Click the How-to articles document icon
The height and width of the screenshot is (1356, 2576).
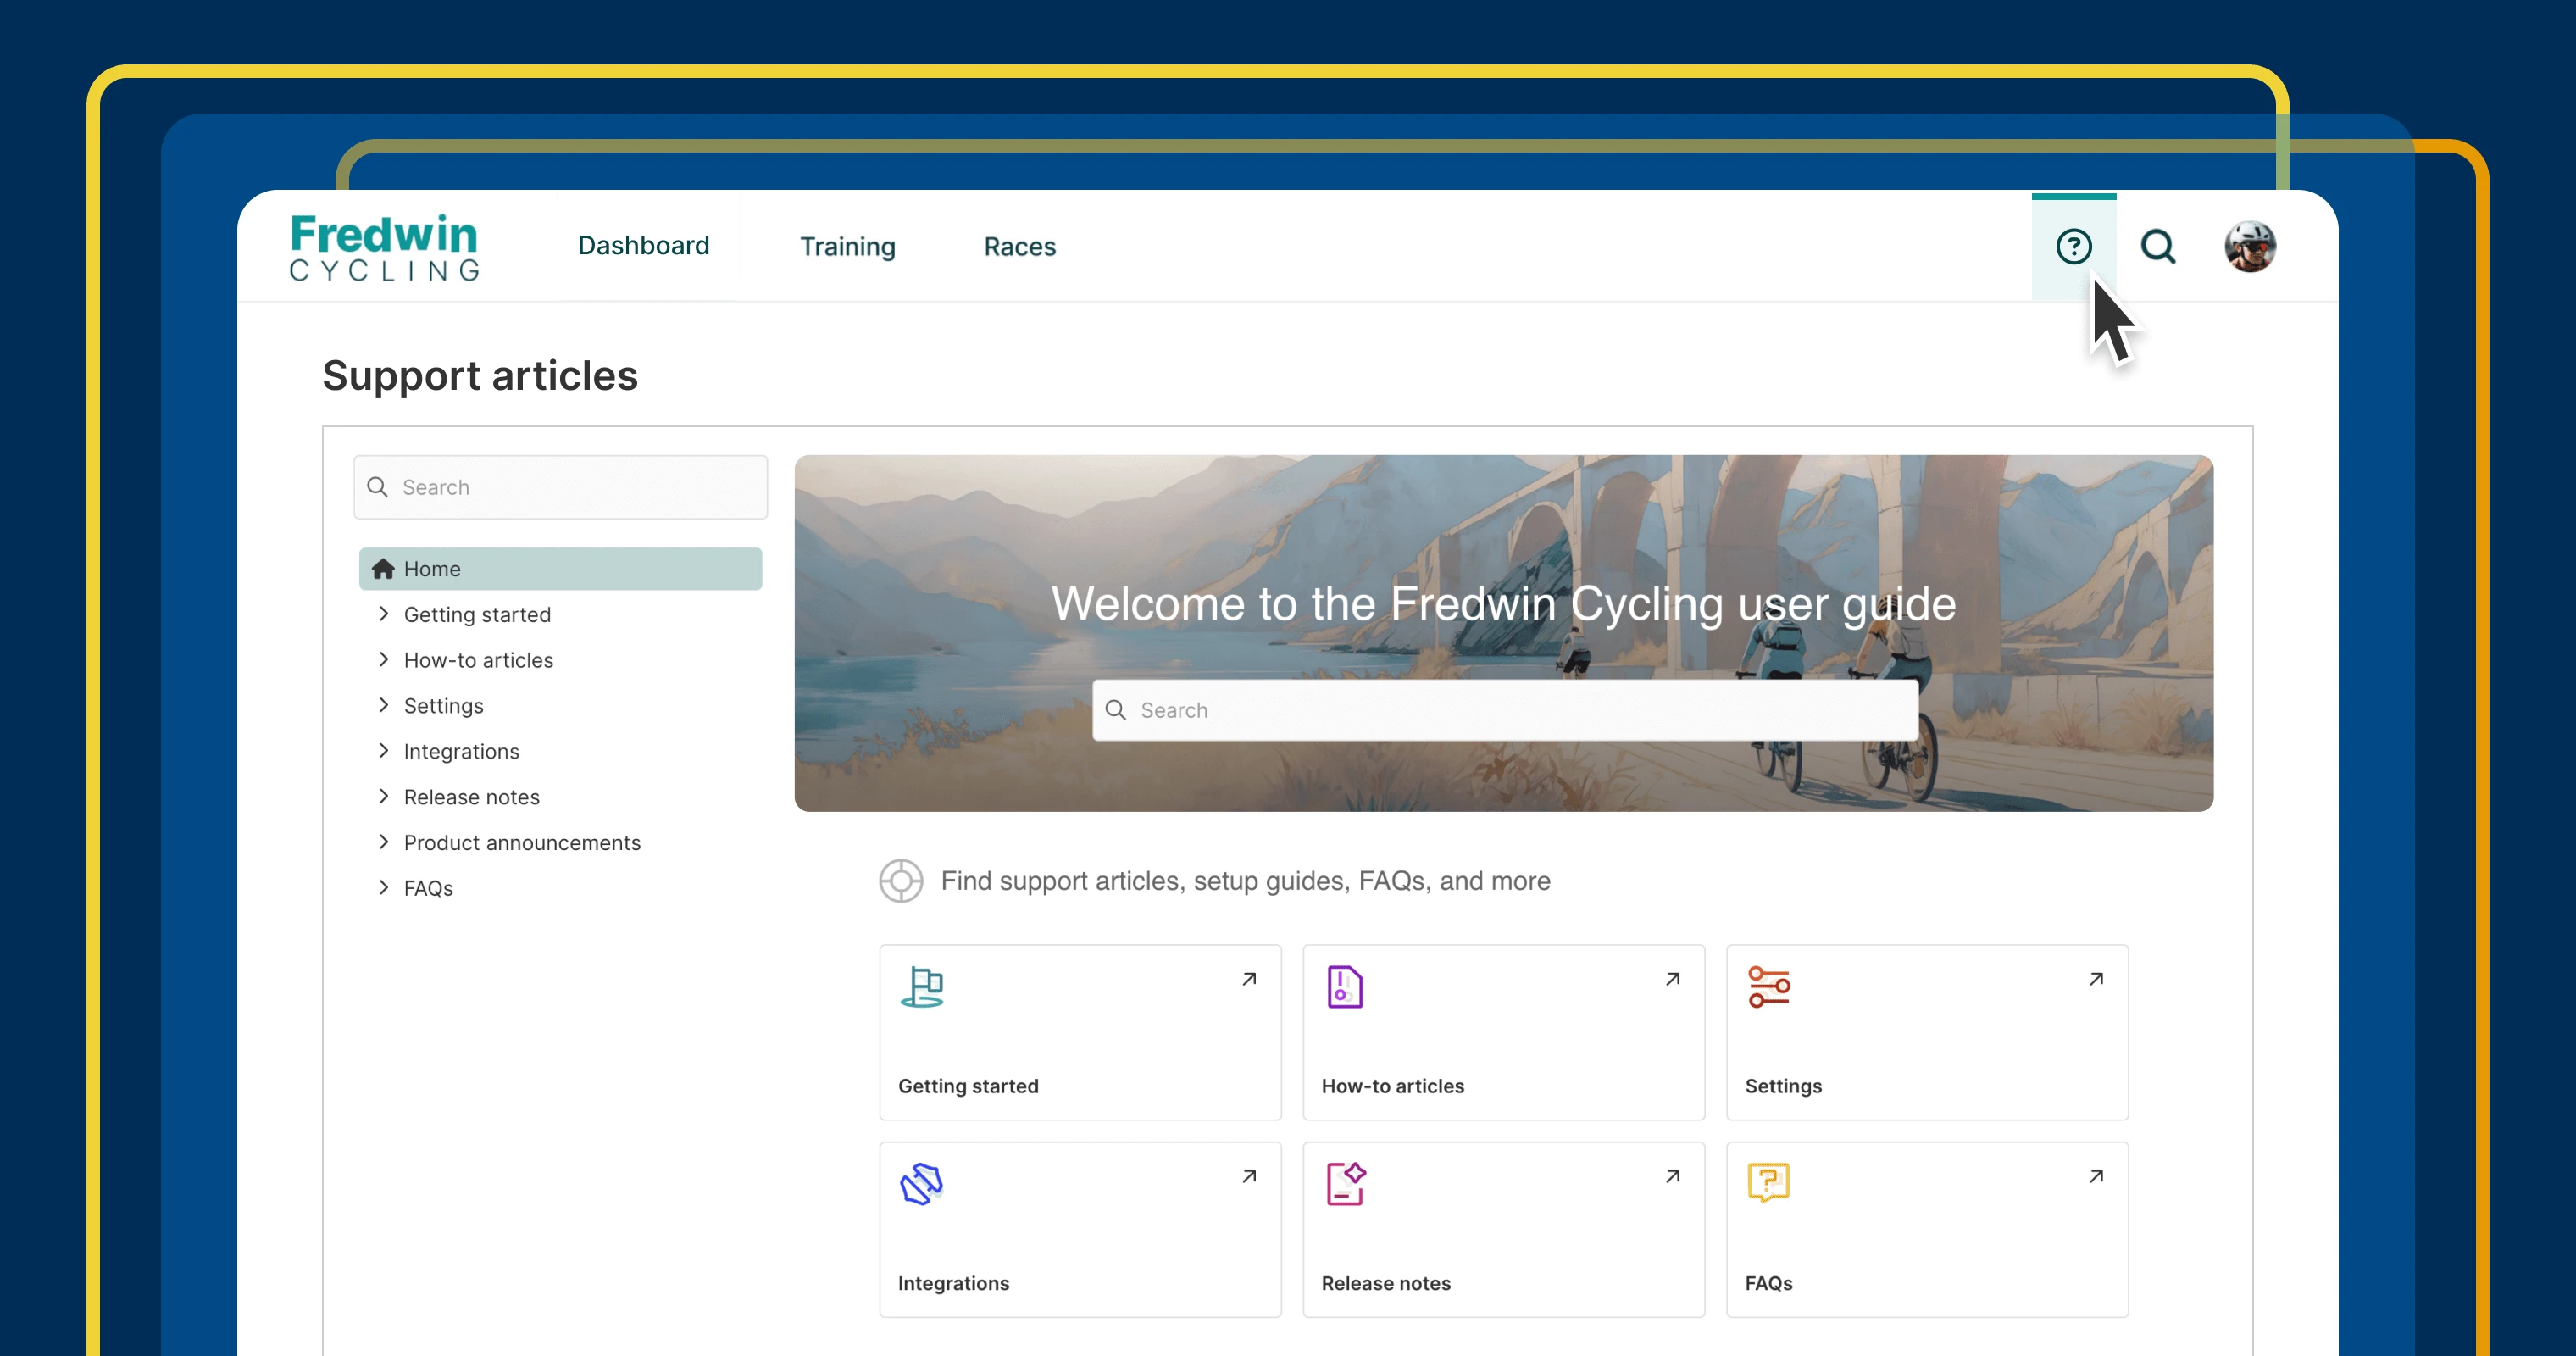click(1344, 987)
